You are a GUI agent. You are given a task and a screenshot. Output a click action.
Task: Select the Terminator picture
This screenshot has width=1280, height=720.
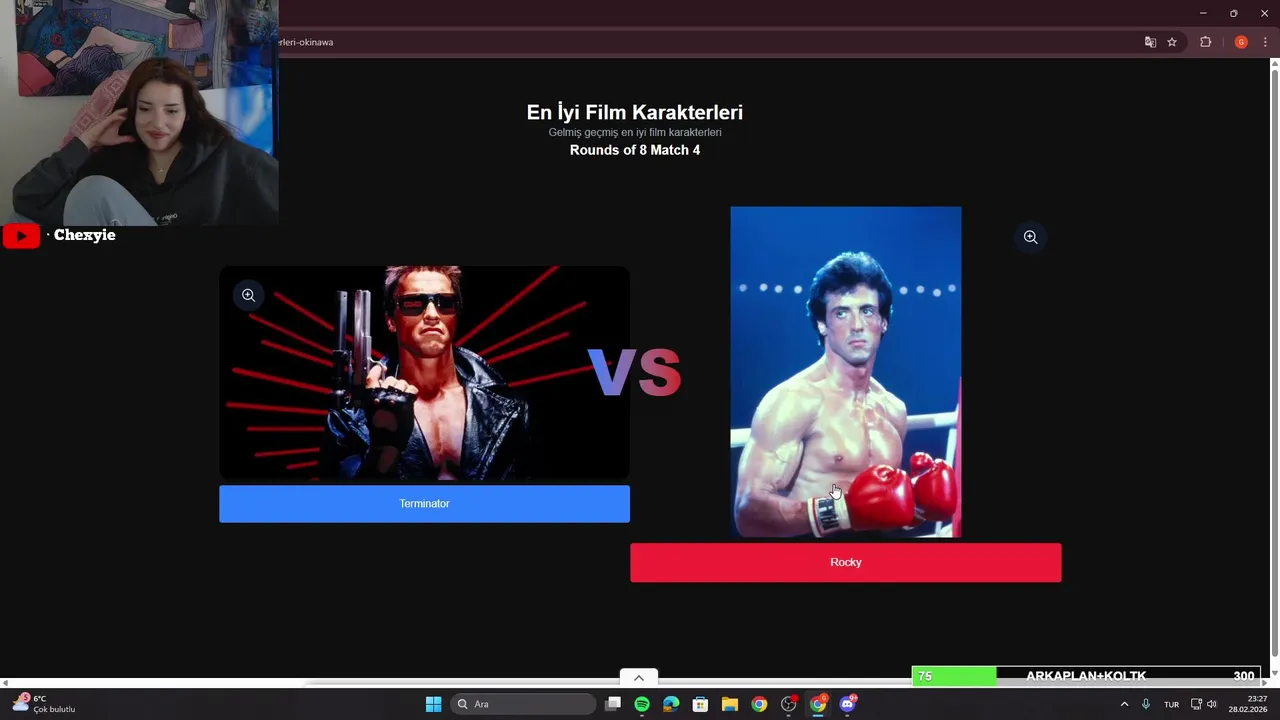[x=424, y=373]
